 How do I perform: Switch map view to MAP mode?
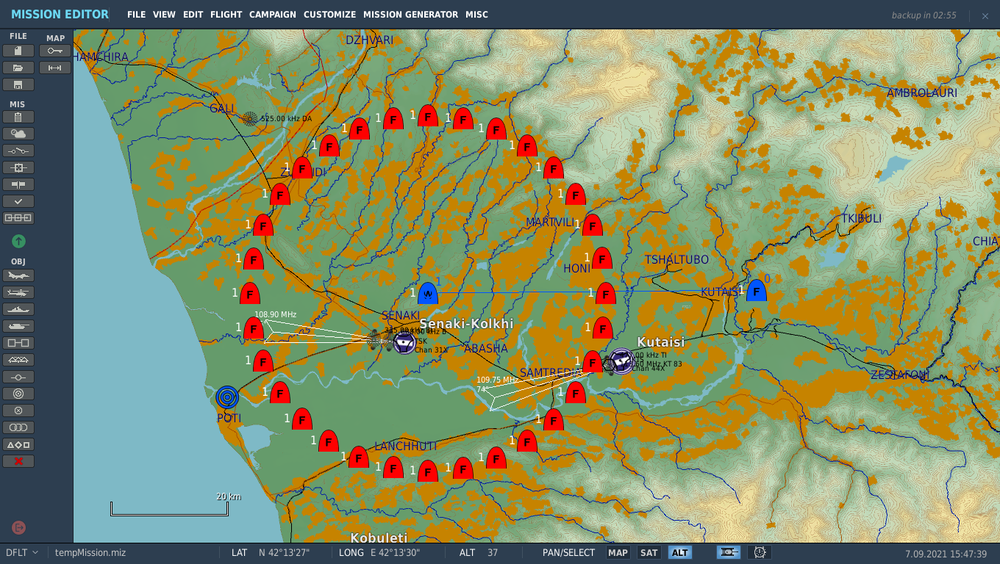tap(617, 553)
